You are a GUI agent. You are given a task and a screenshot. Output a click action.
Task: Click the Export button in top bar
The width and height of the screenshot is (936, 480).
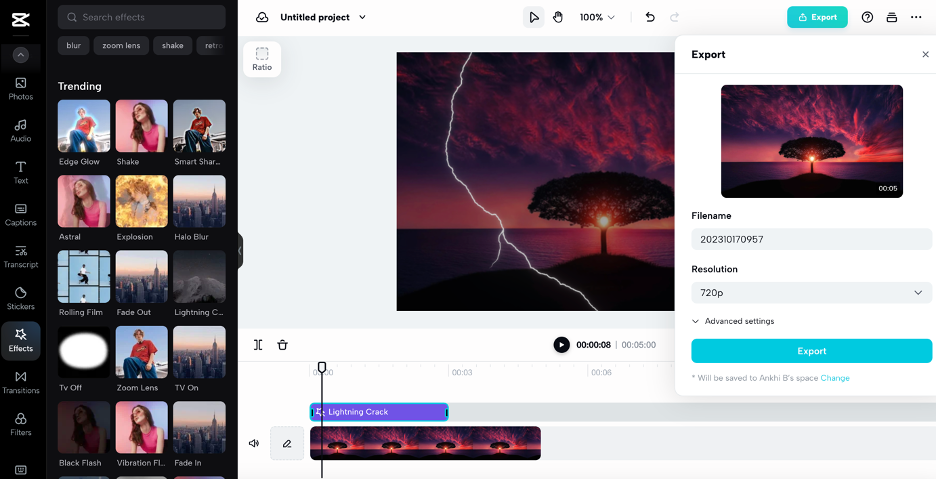tap(817, 17)
